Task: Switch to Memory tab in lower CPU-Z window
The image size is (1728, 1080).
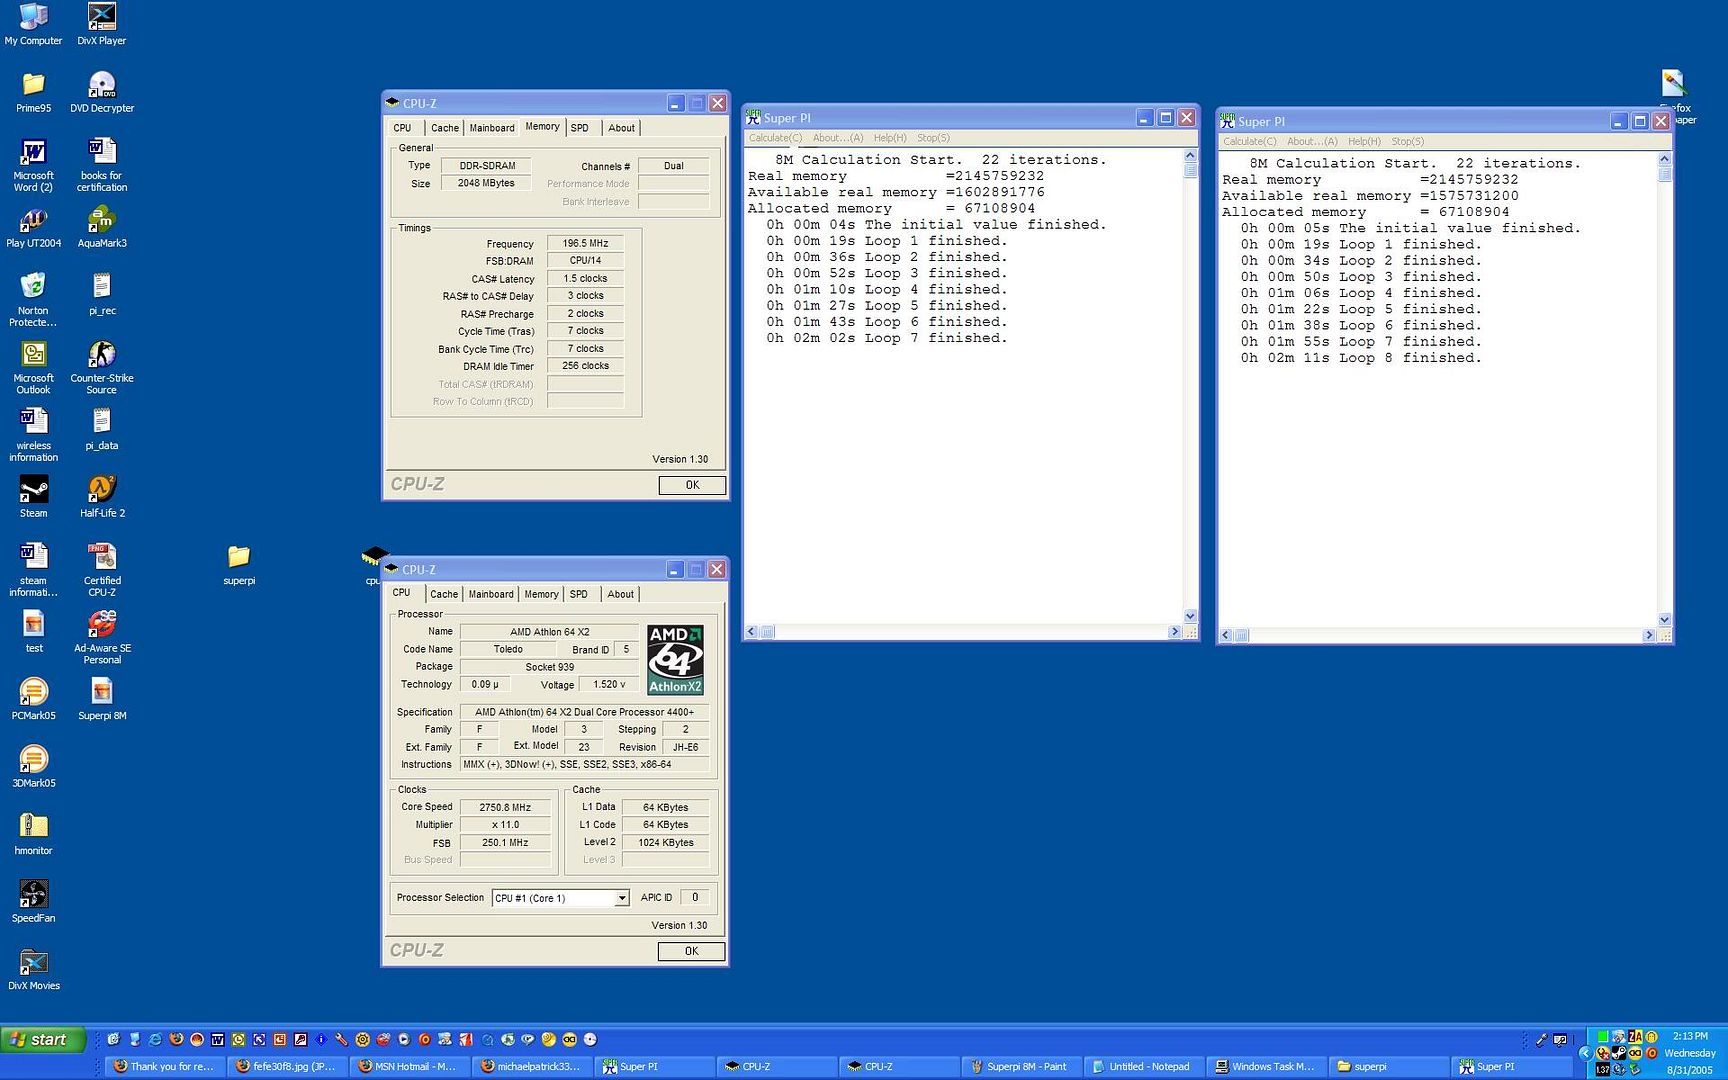Action: (541, 594)
